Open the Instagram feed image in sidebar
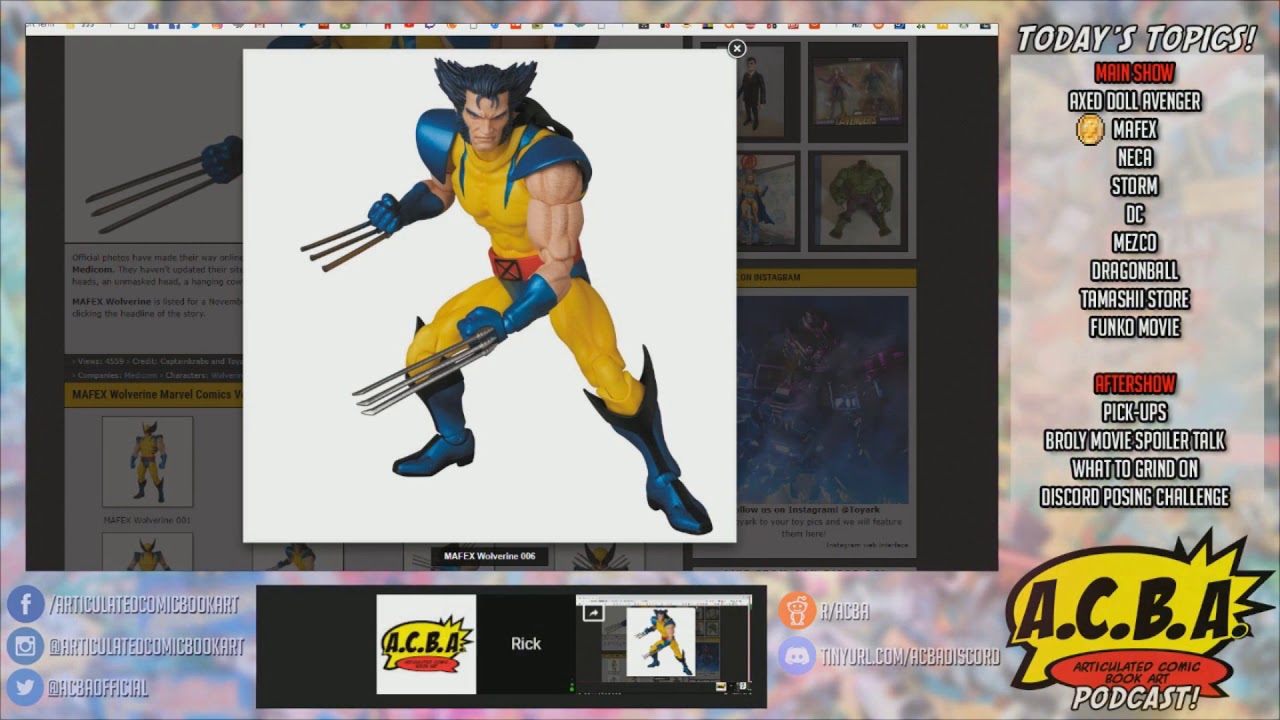Viewport: 1280px width, 720px height. pos(823,398)
